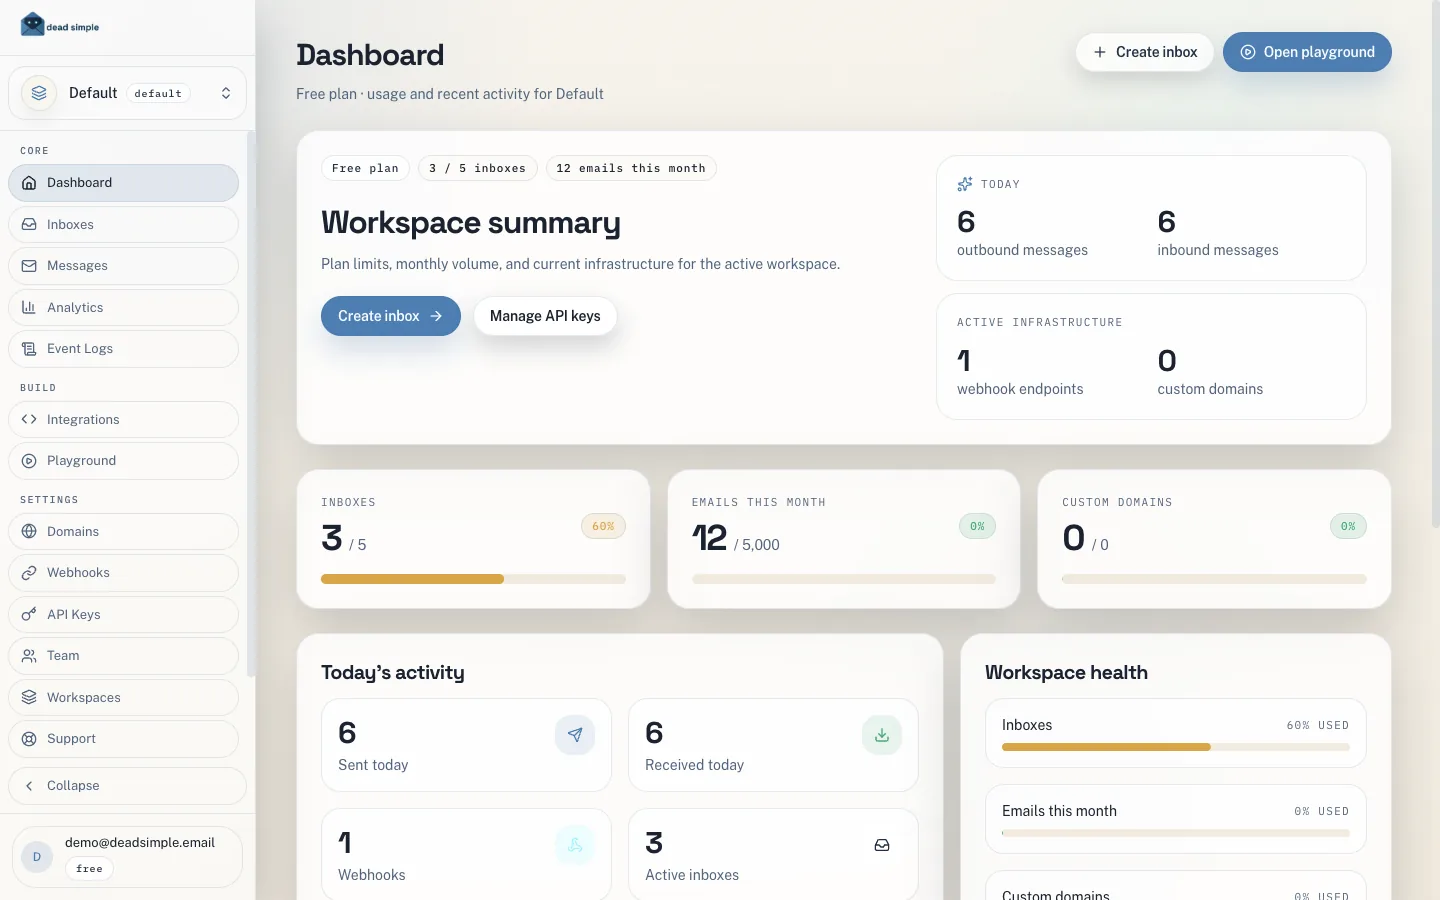Click the custom domains count in Active Infrastructure
Viewport: 1440px width, 900px height.
click(x=1167, y=361)
